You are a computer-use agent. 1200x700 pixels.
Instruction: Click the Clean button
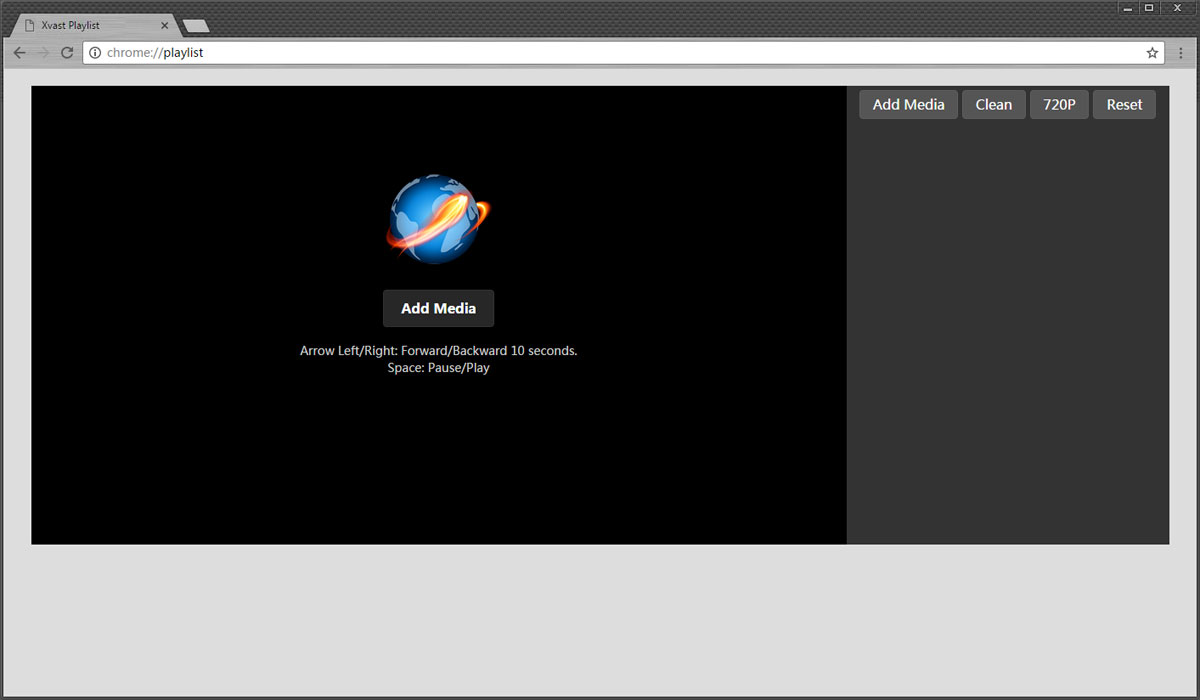tap(994, 104)
